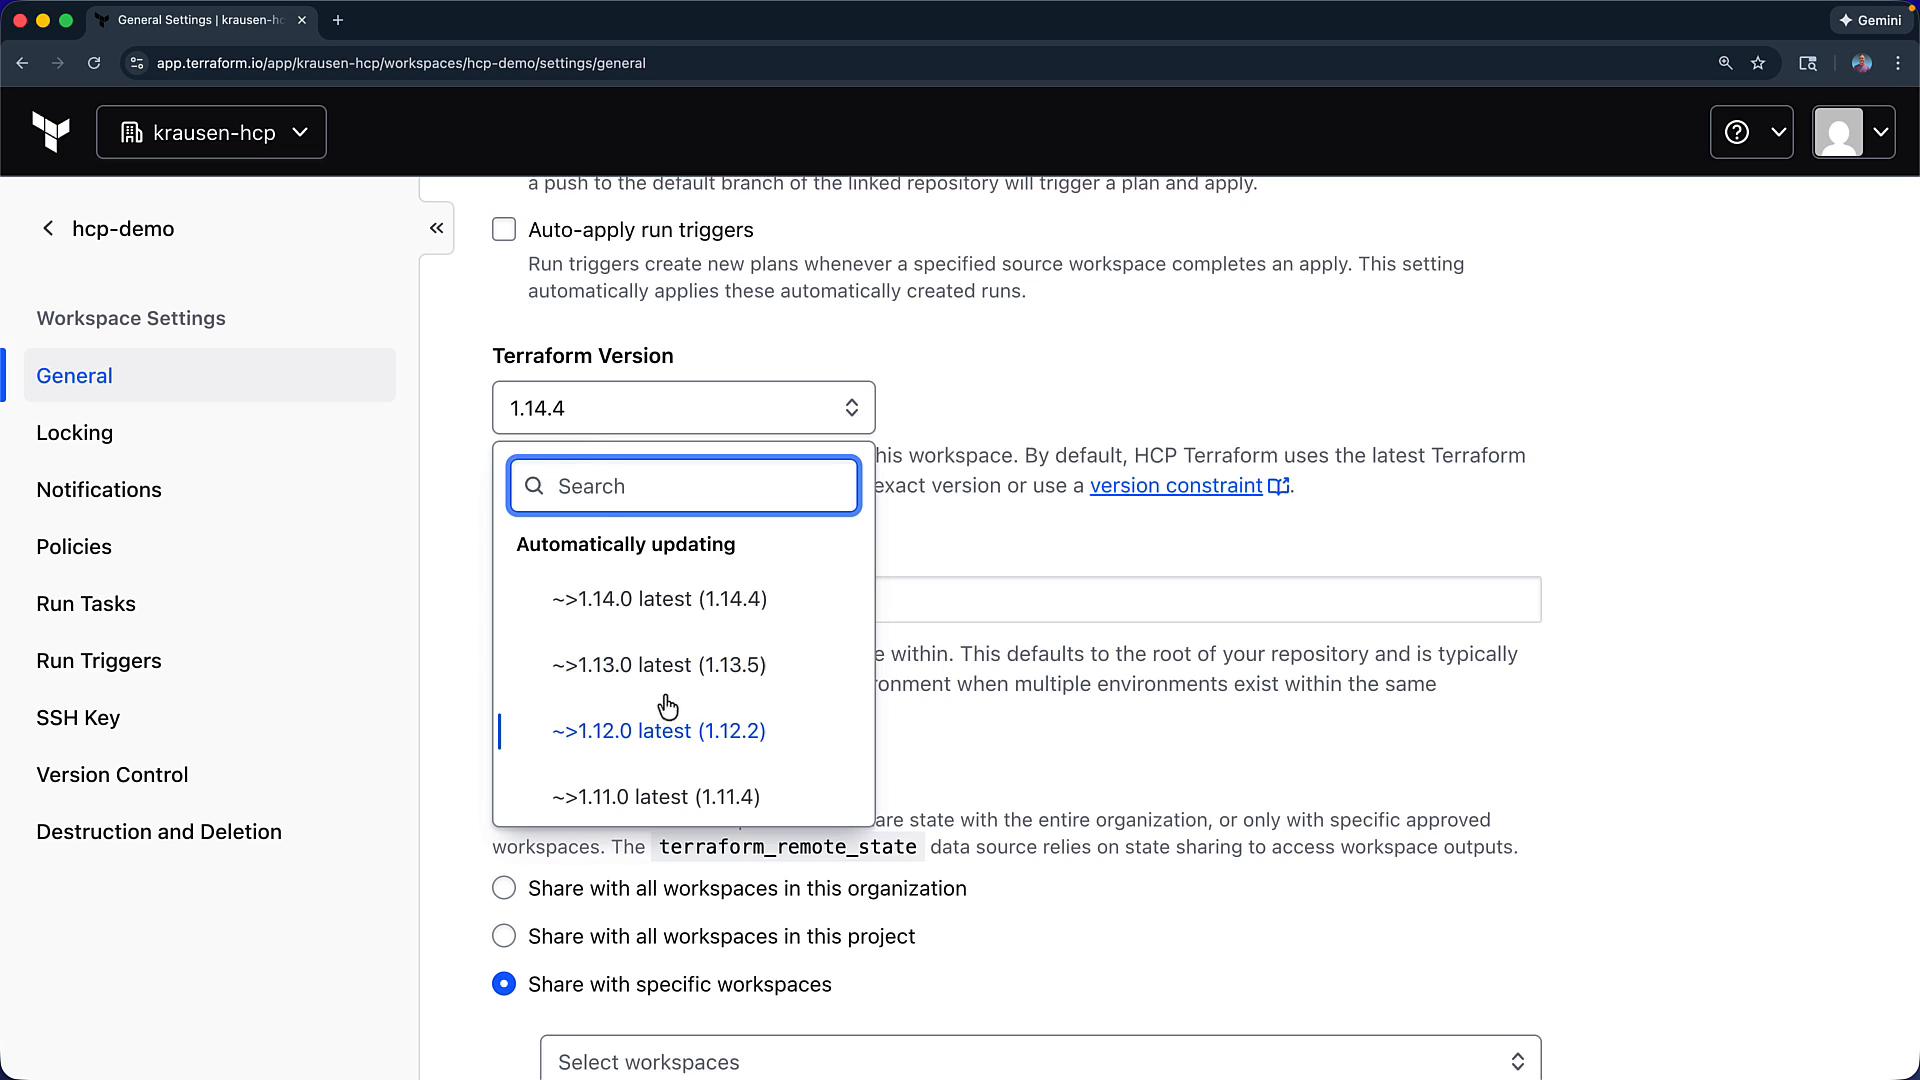Expand the user menu chevron

[x=1880, y=132]
